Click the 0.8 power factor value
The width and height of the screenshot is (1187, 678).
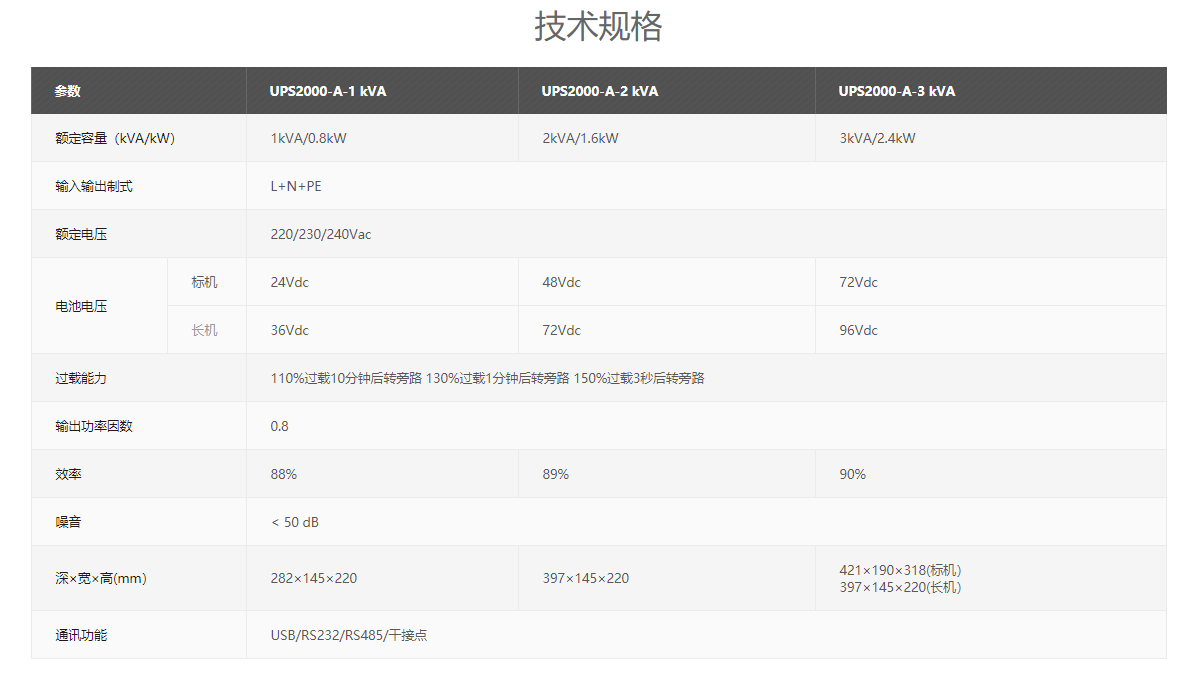(279, 426)
